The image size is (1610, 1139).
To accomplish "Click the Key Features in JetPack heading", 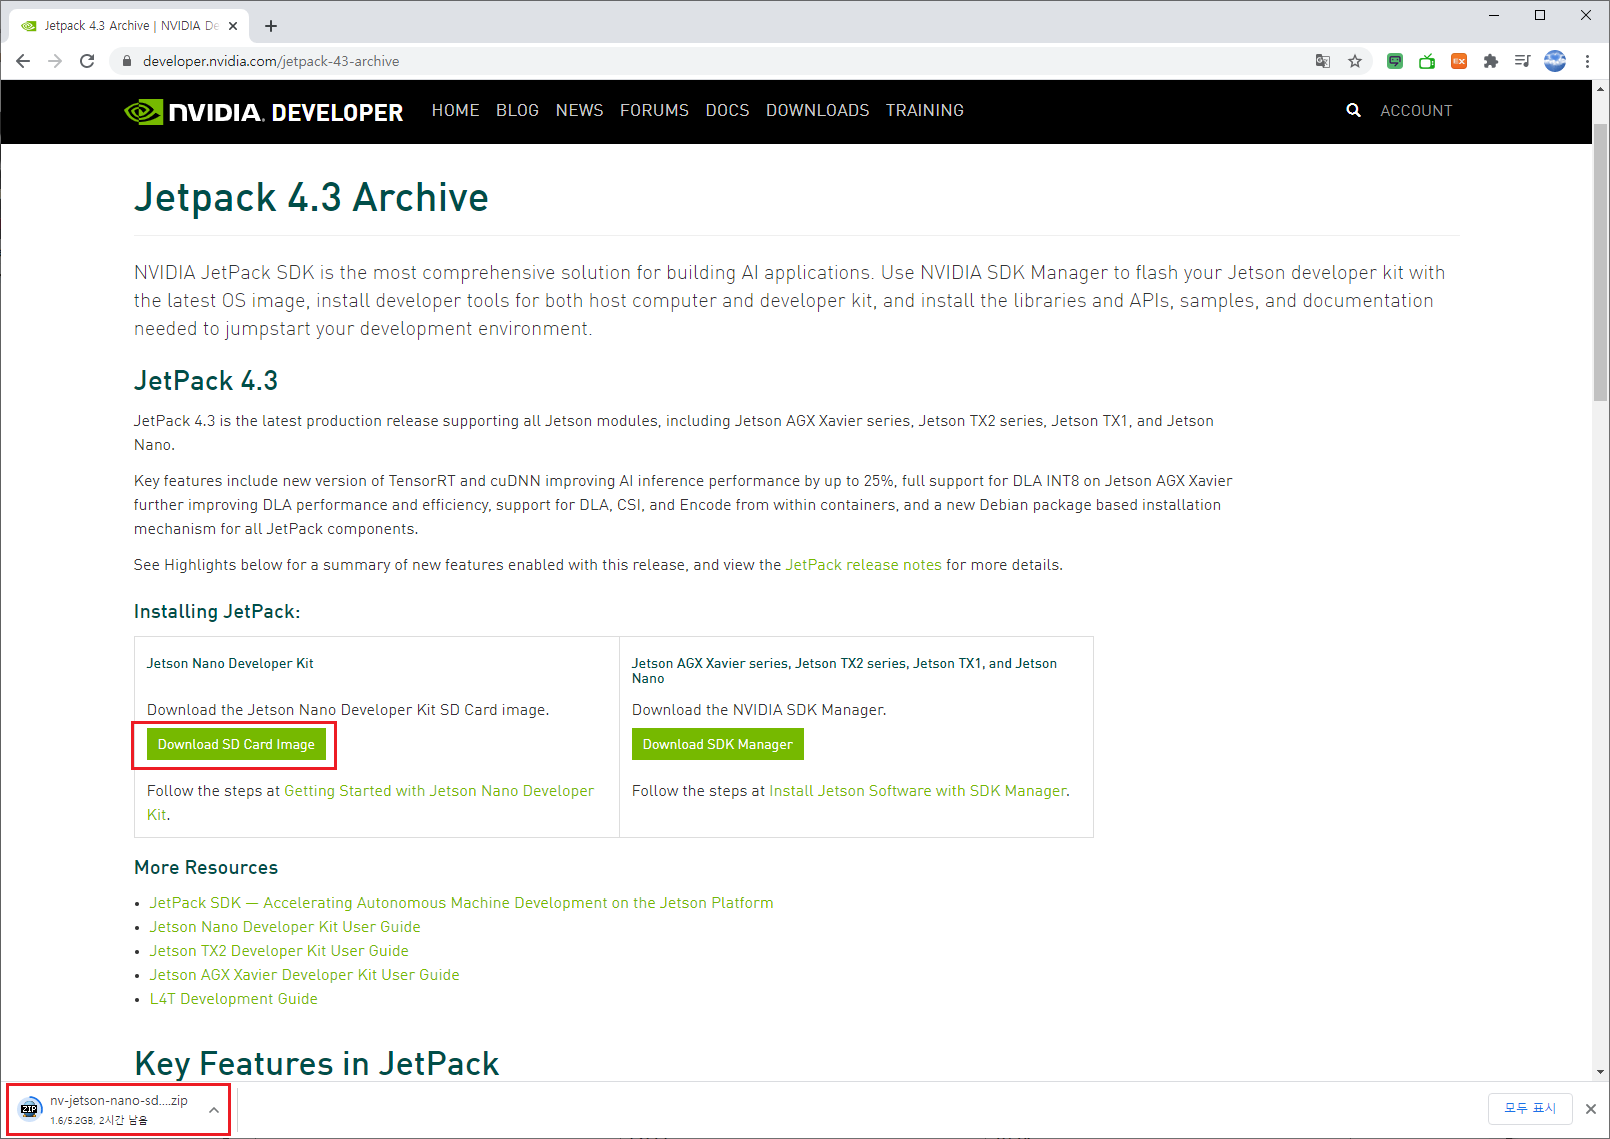I will click(317, 1063).
